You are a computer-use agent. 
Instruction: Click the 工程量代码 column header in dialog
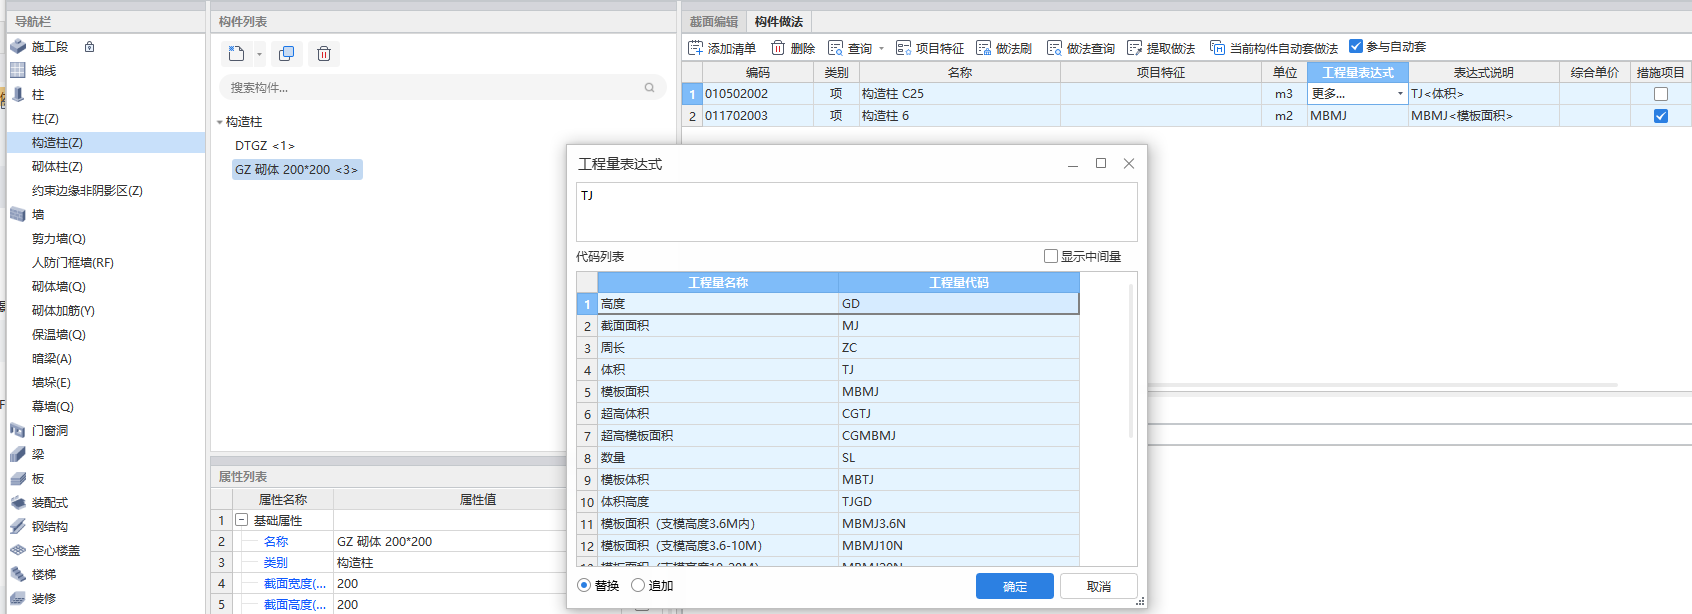[x=959, y=282]
